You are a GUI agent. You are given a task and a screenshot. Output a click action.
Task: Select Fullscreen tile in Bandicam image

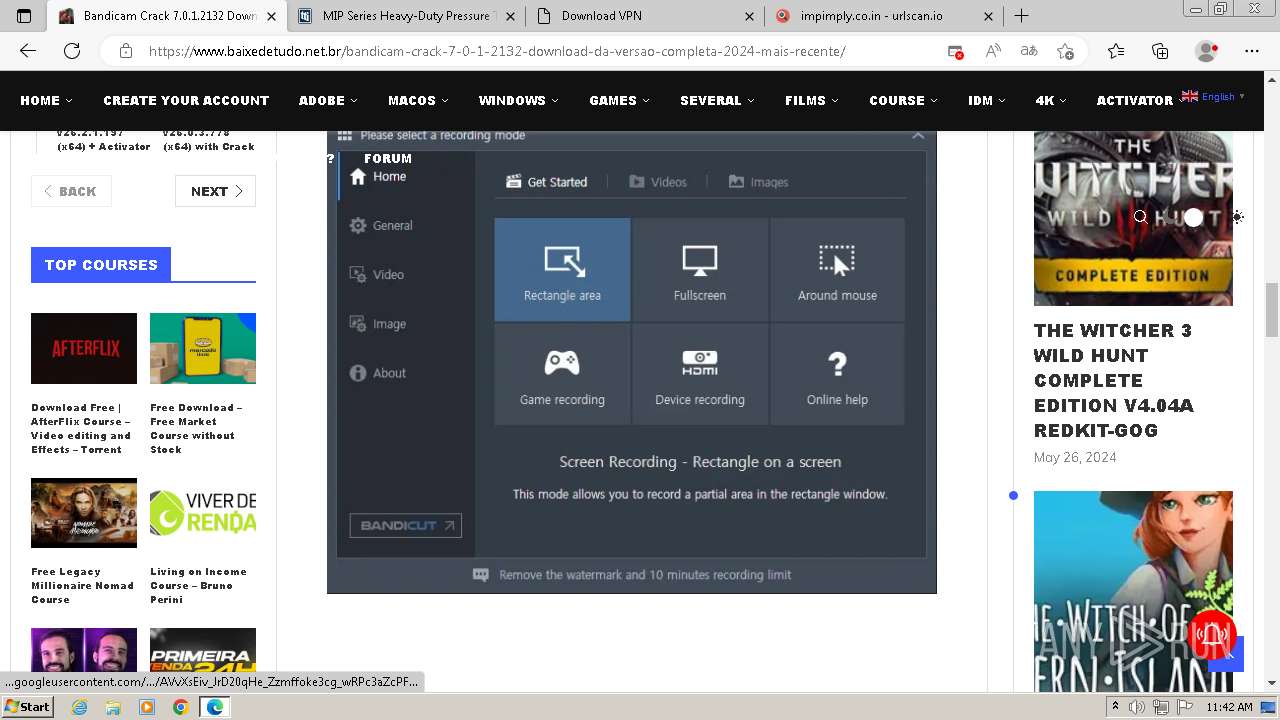[x=700, y=270]
